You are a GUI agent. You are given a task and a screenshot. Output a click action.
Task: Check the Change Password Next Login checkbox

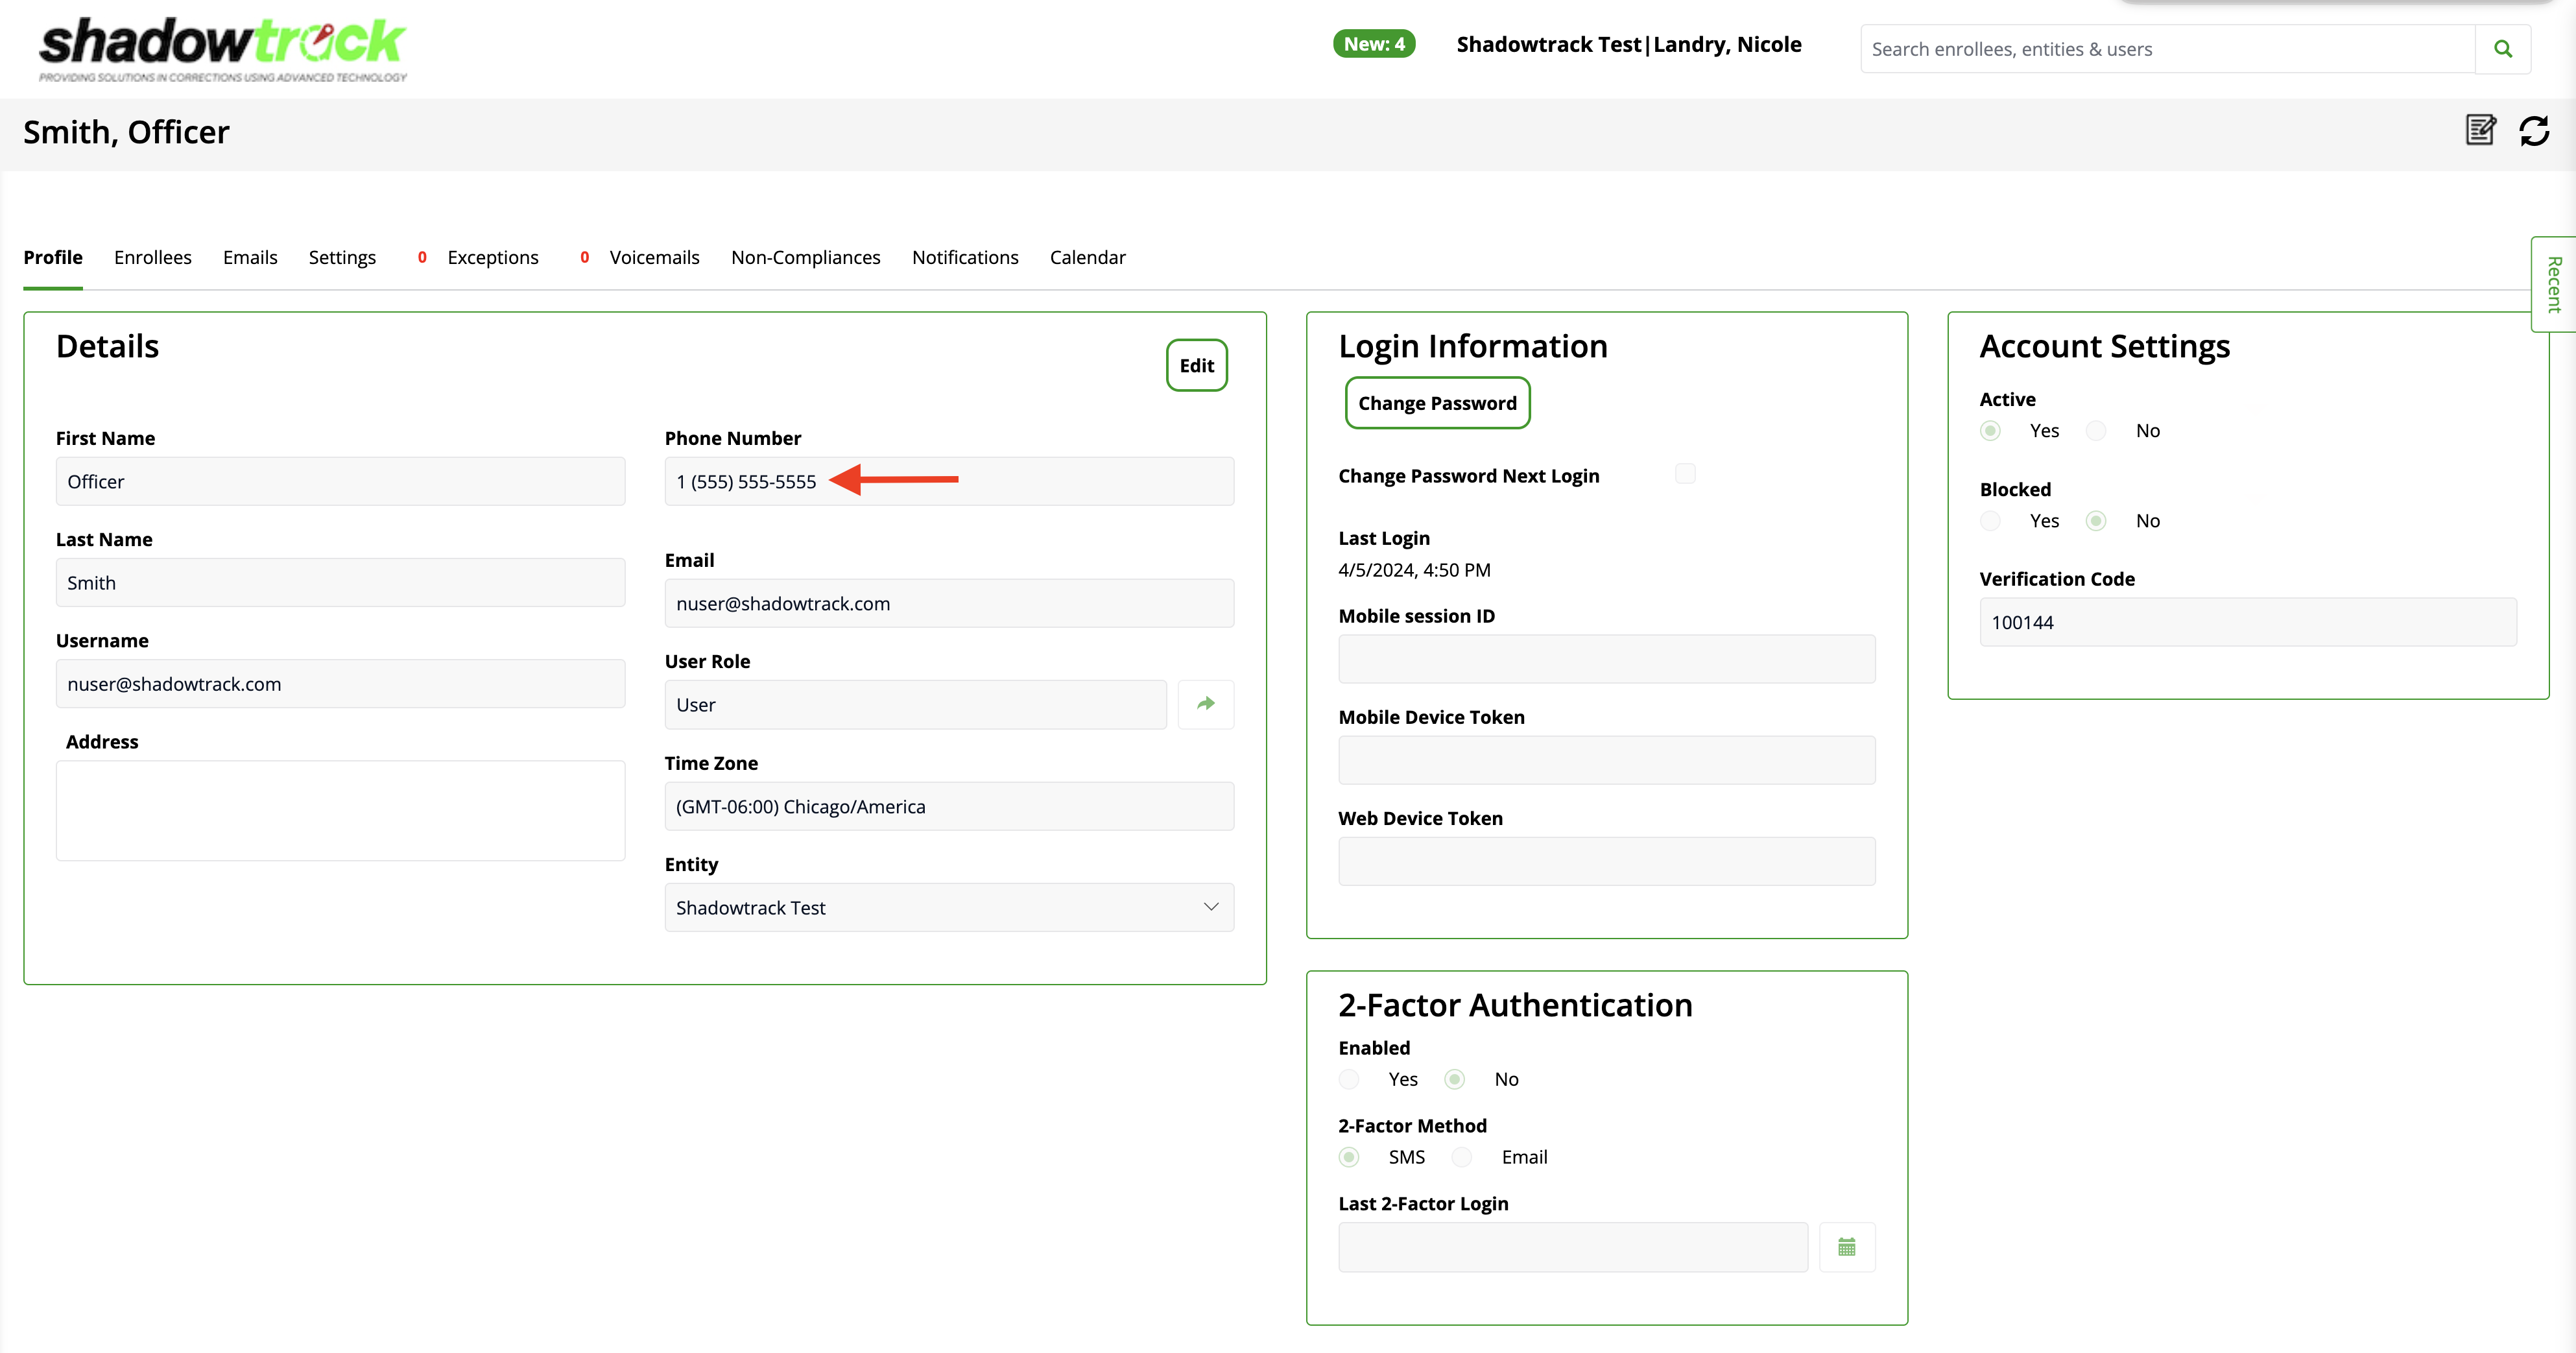pos(1685,474)
